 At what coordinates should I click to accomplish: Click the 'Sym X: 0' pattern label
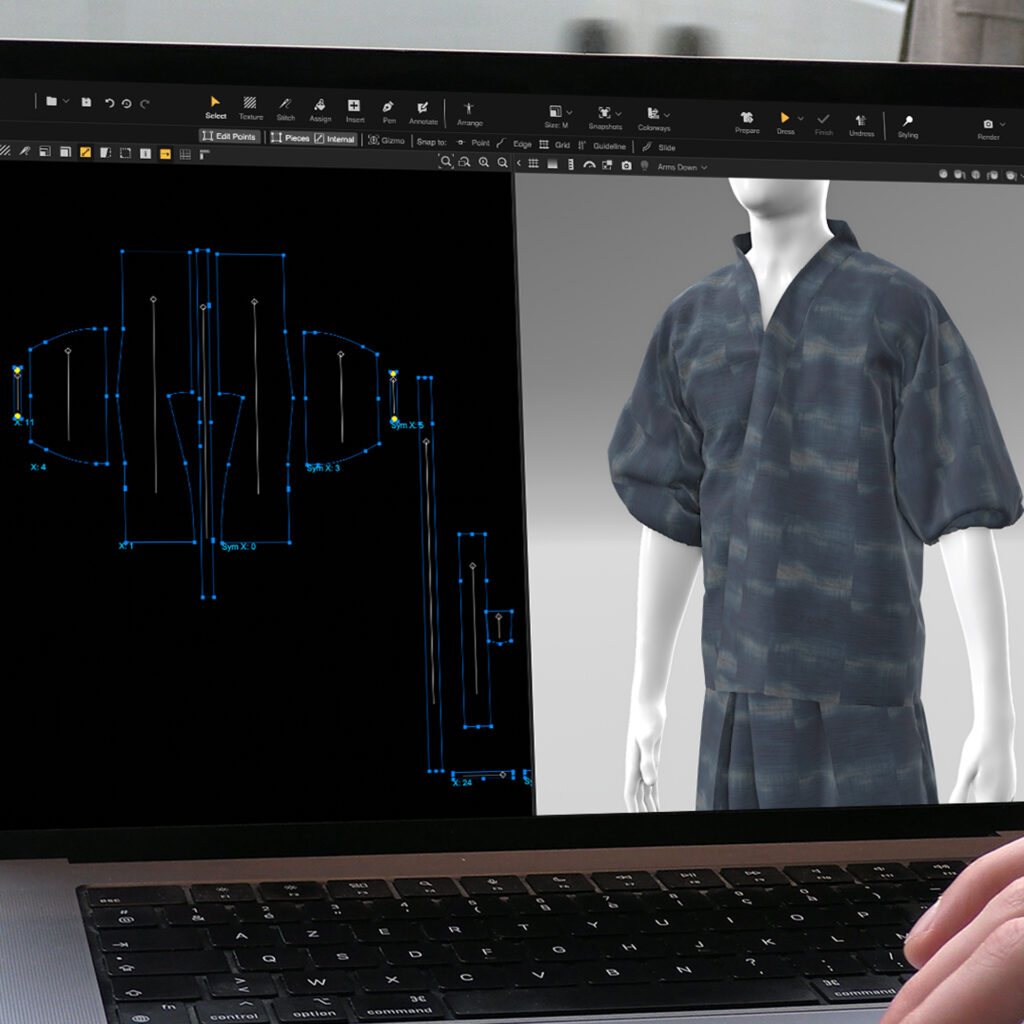click(x=238, y=547)
